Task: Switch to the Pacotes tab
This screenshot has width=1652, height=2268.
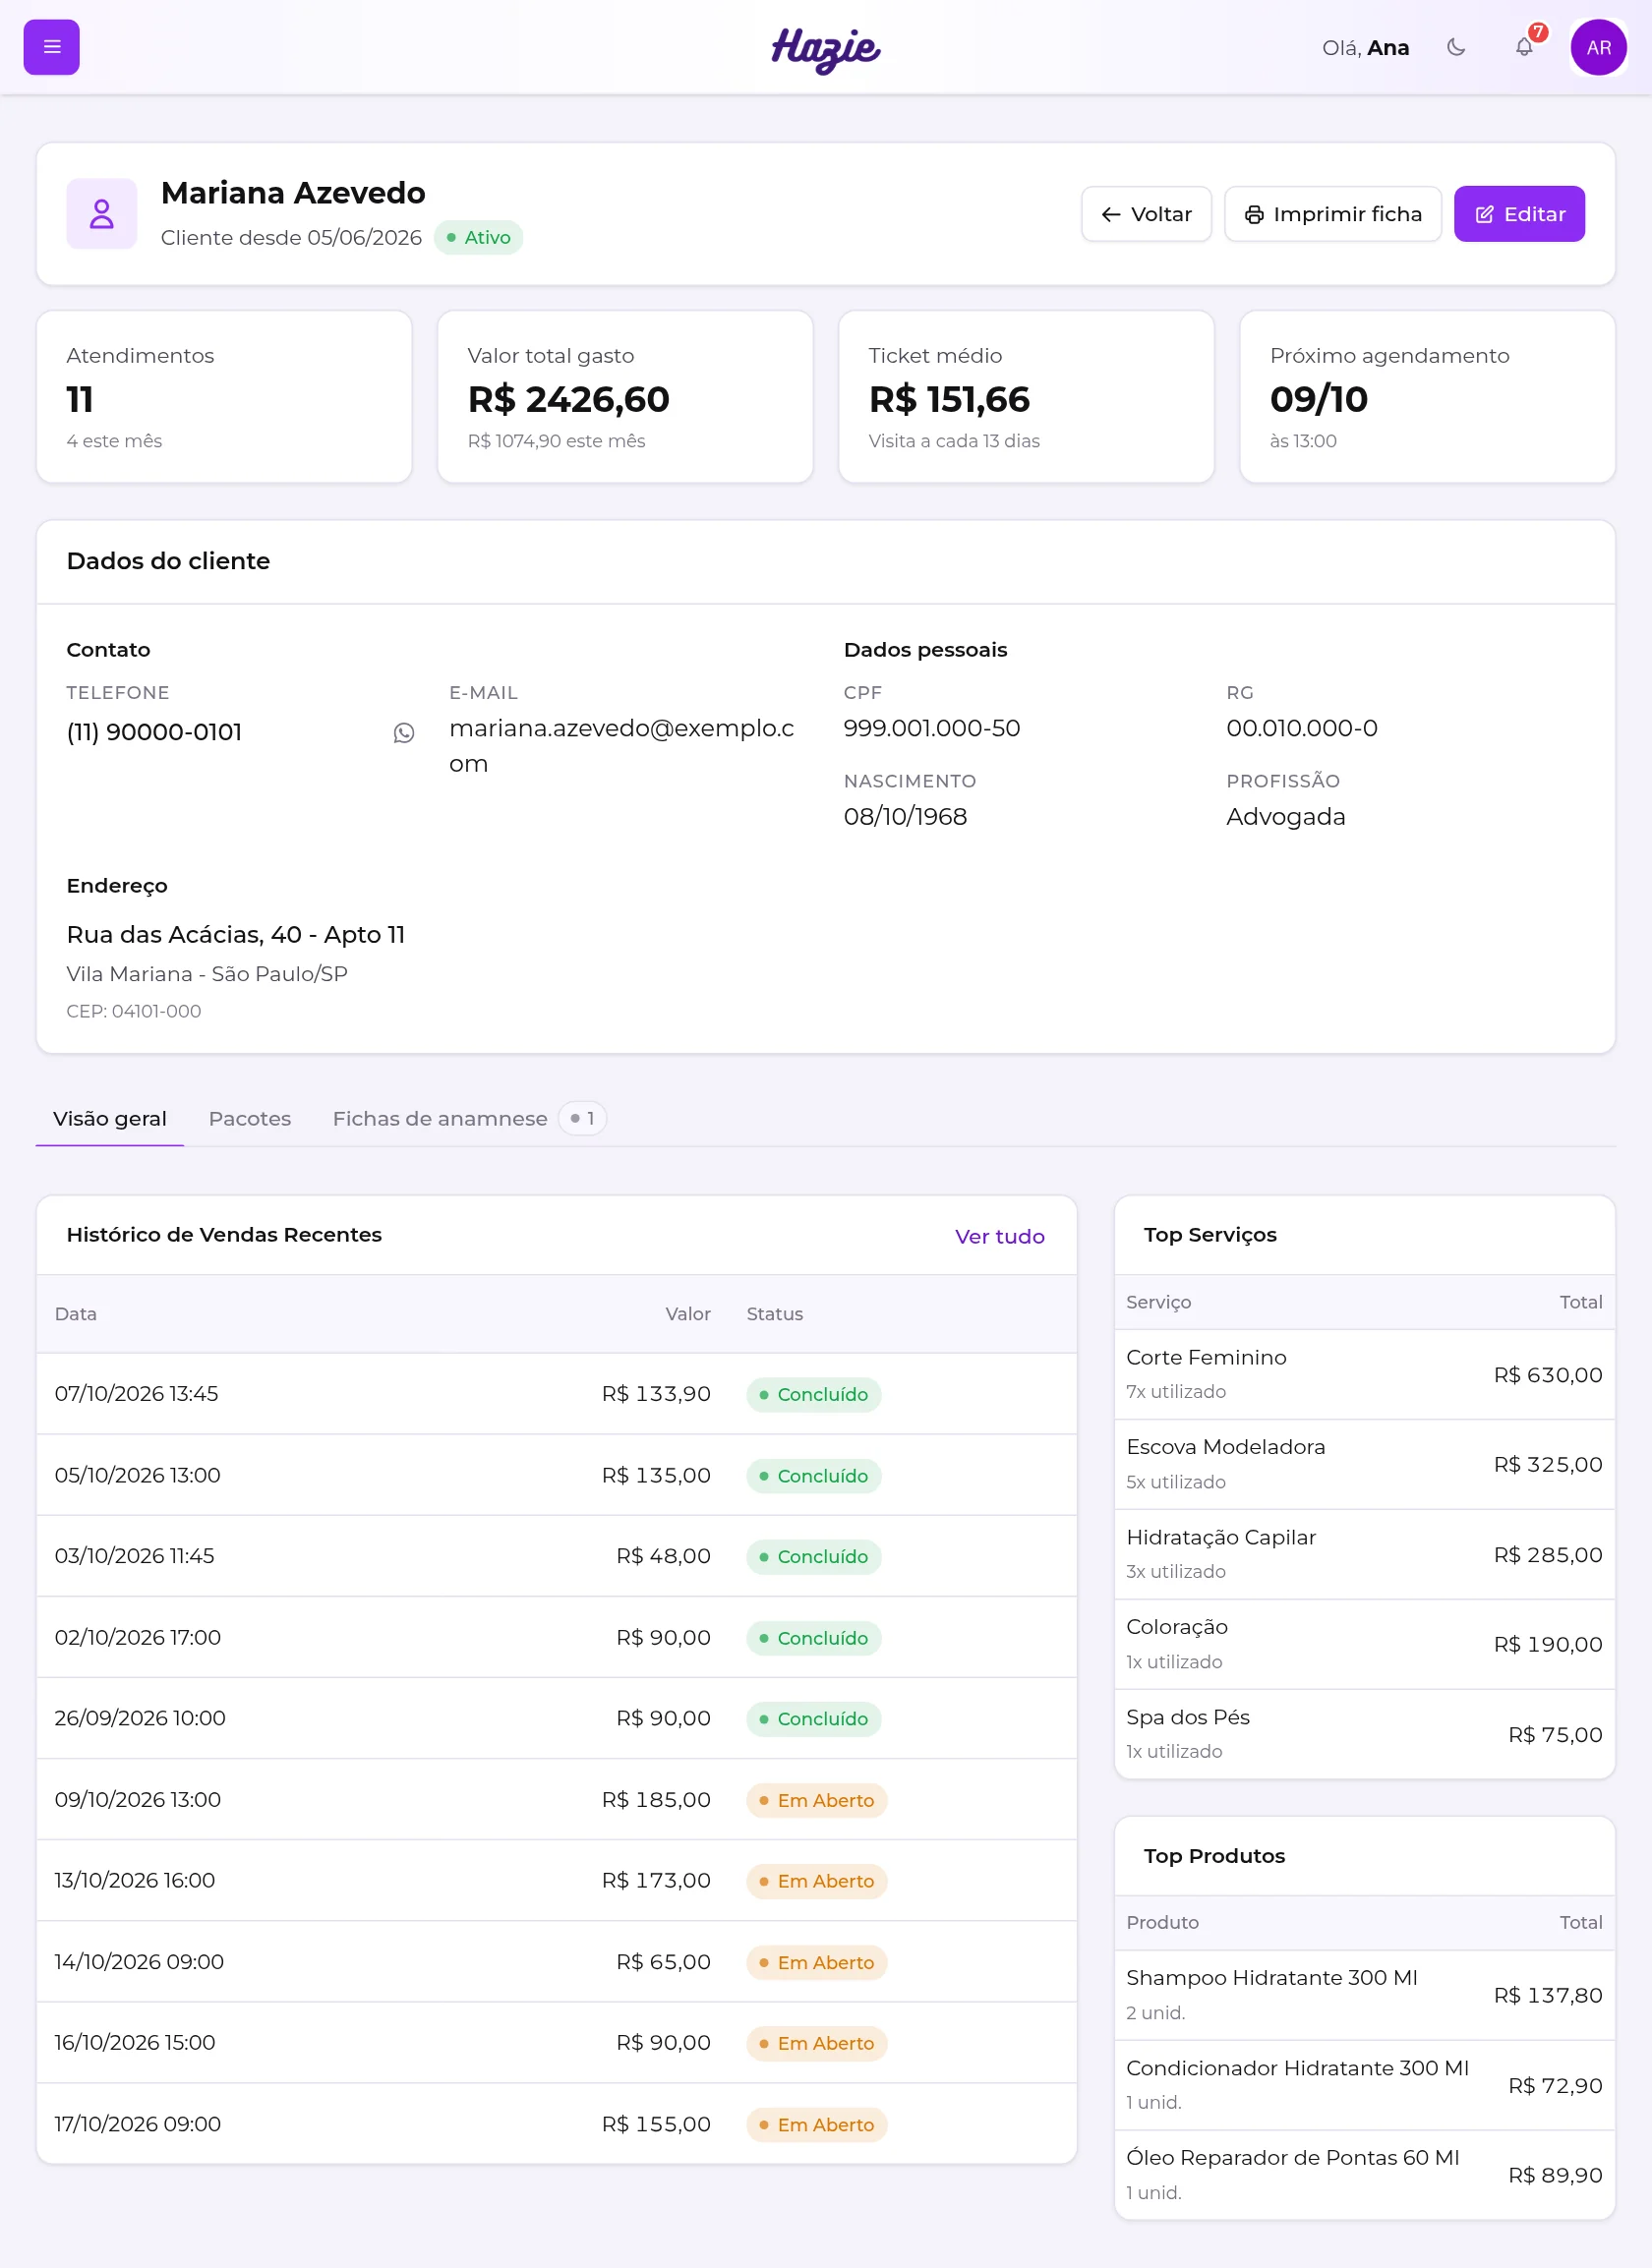Action: tap(250, 1119)
